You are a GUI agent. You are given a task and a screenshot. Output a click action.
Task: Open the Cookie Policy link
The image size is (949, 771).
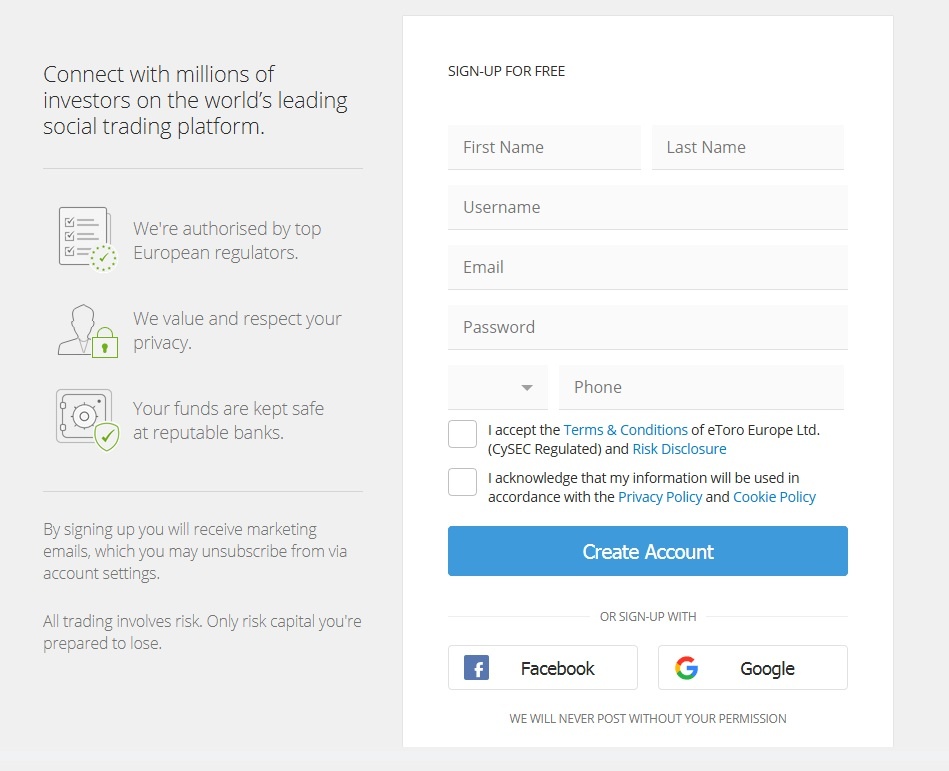(774, 496)
